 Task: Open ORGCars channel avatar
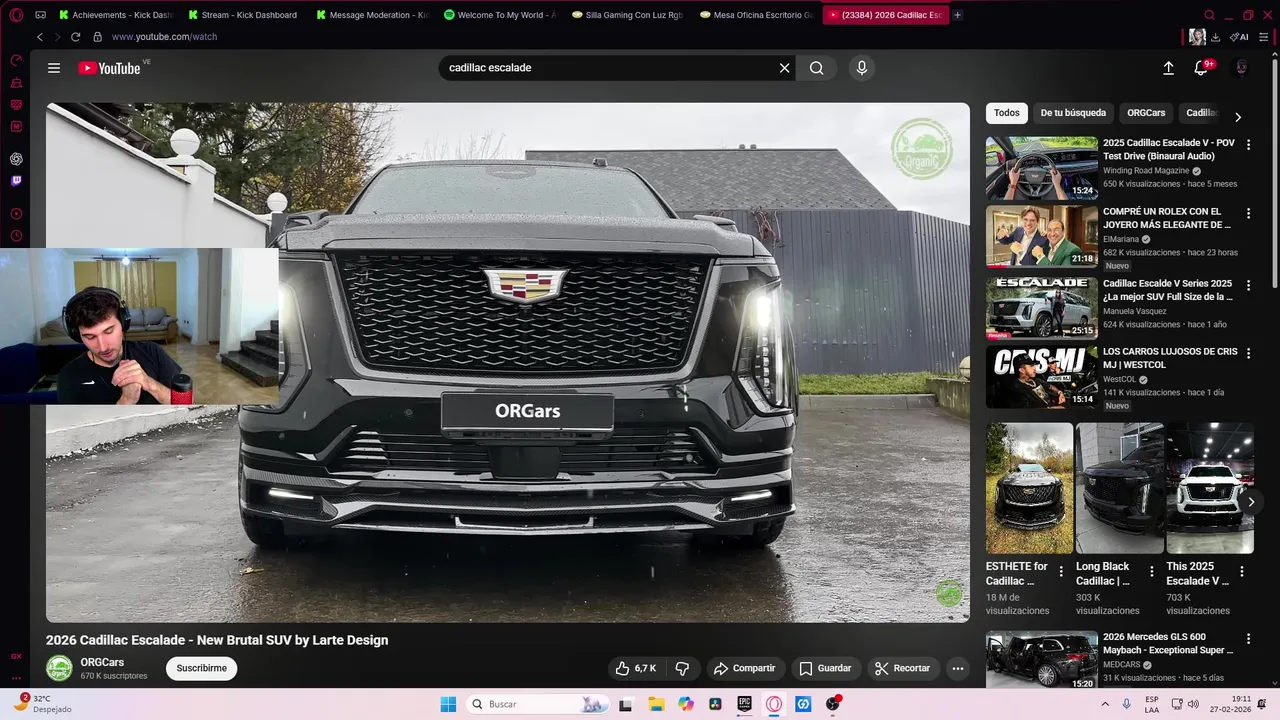(x=59, y=668)
